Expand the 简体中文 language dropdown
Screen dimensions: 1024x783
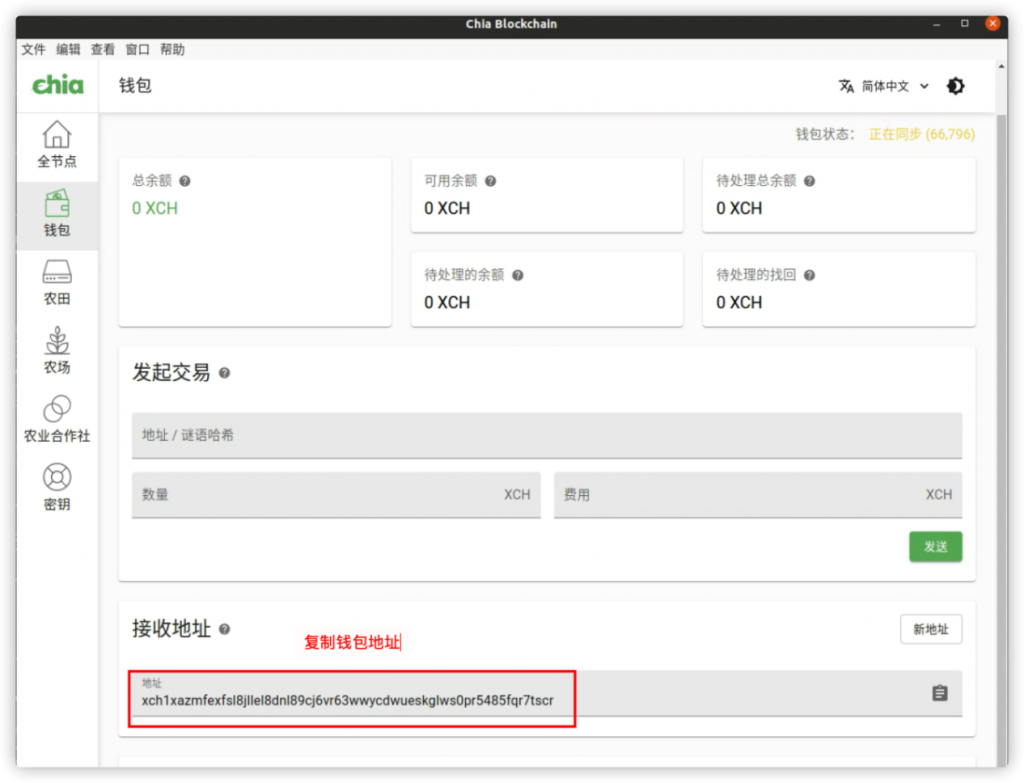(x=884, y=86)
